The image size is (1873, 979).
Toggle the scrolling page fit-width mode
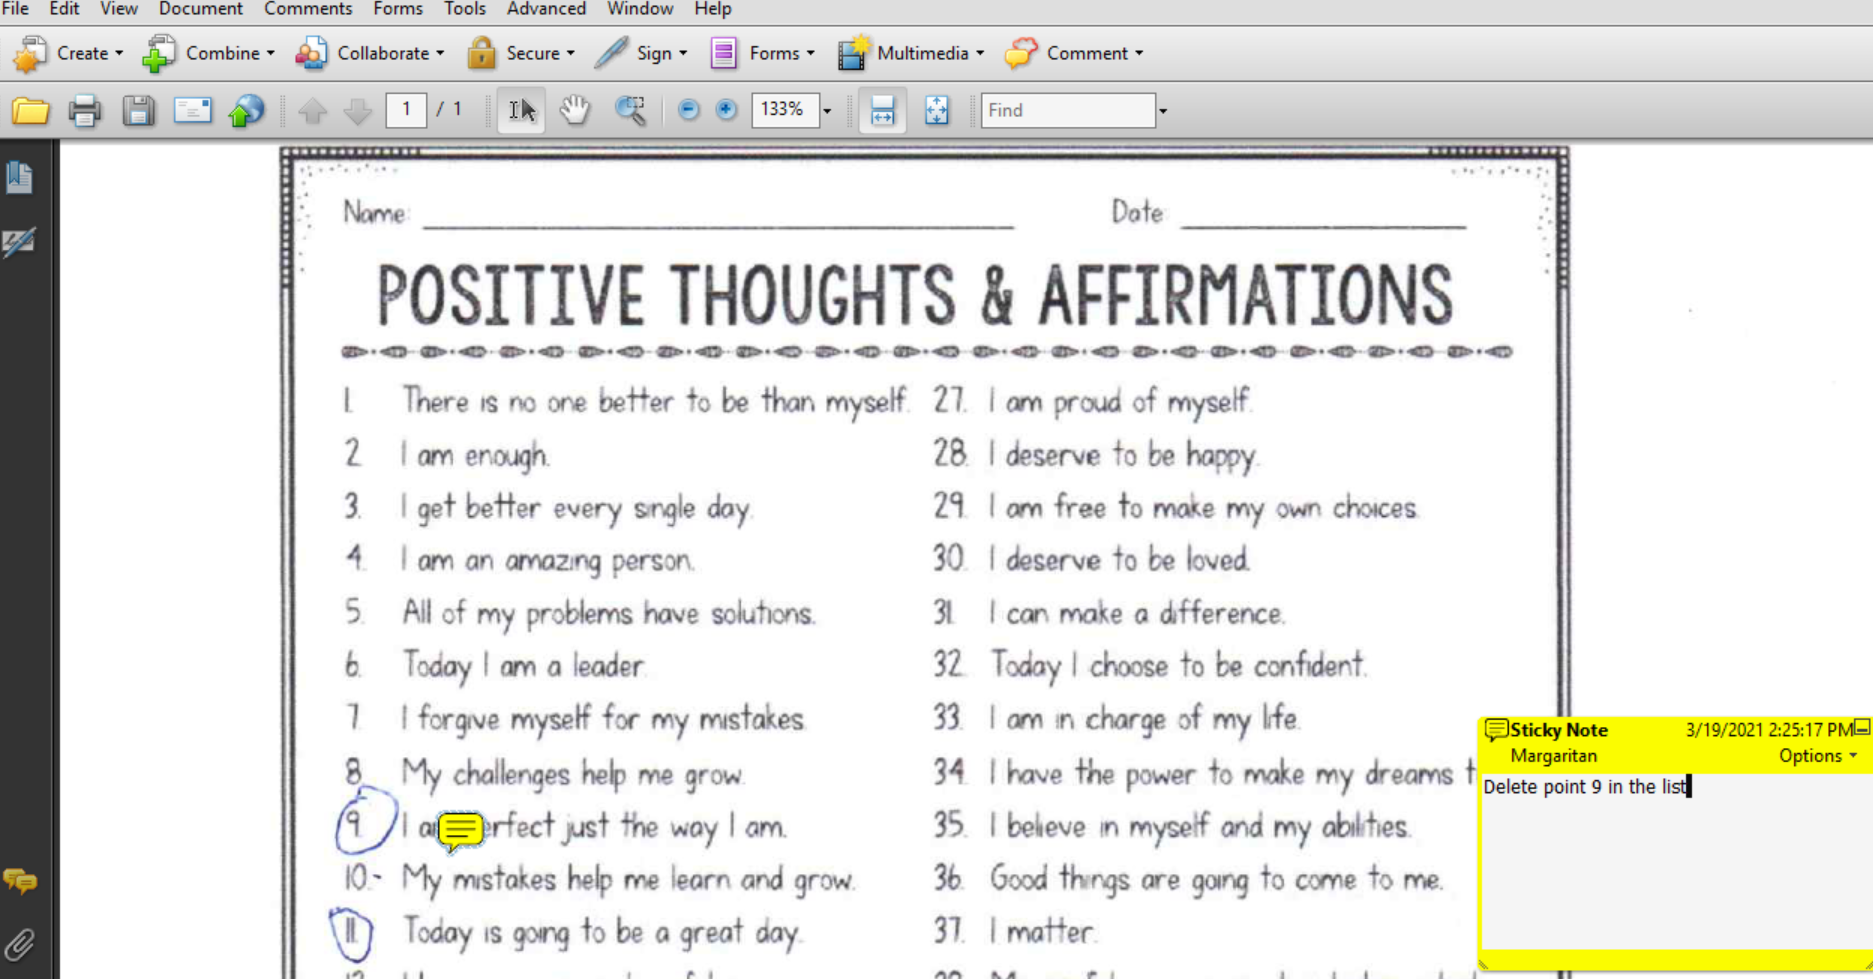882,111
